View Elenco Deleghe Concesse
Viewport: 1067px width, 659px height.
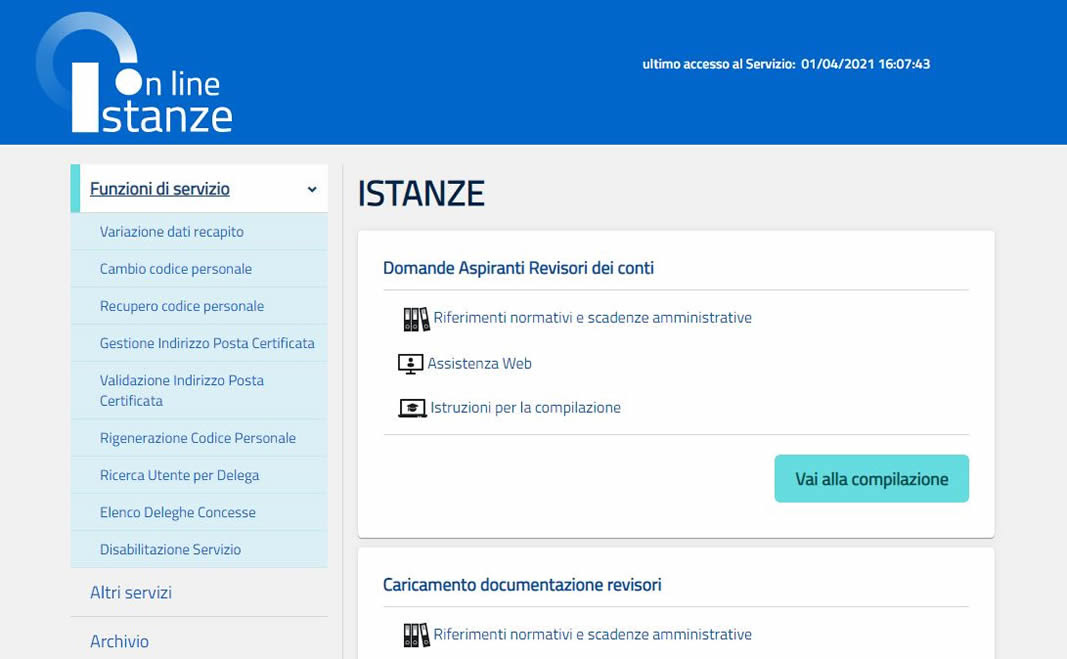(x=178, y=513)
